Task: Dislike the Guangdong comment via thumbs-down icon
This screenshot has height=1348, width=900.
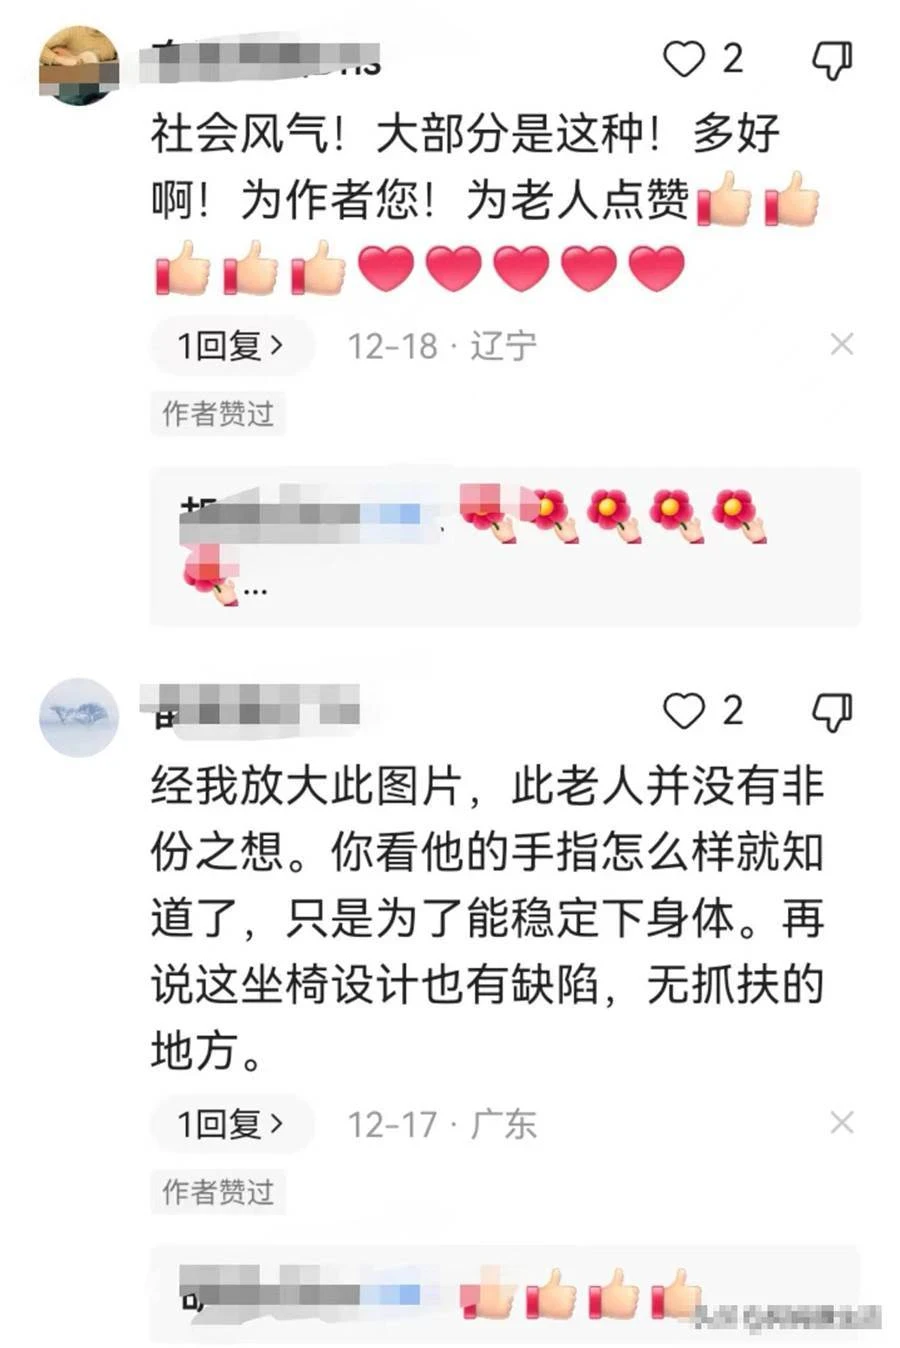Action: [831, 712]
